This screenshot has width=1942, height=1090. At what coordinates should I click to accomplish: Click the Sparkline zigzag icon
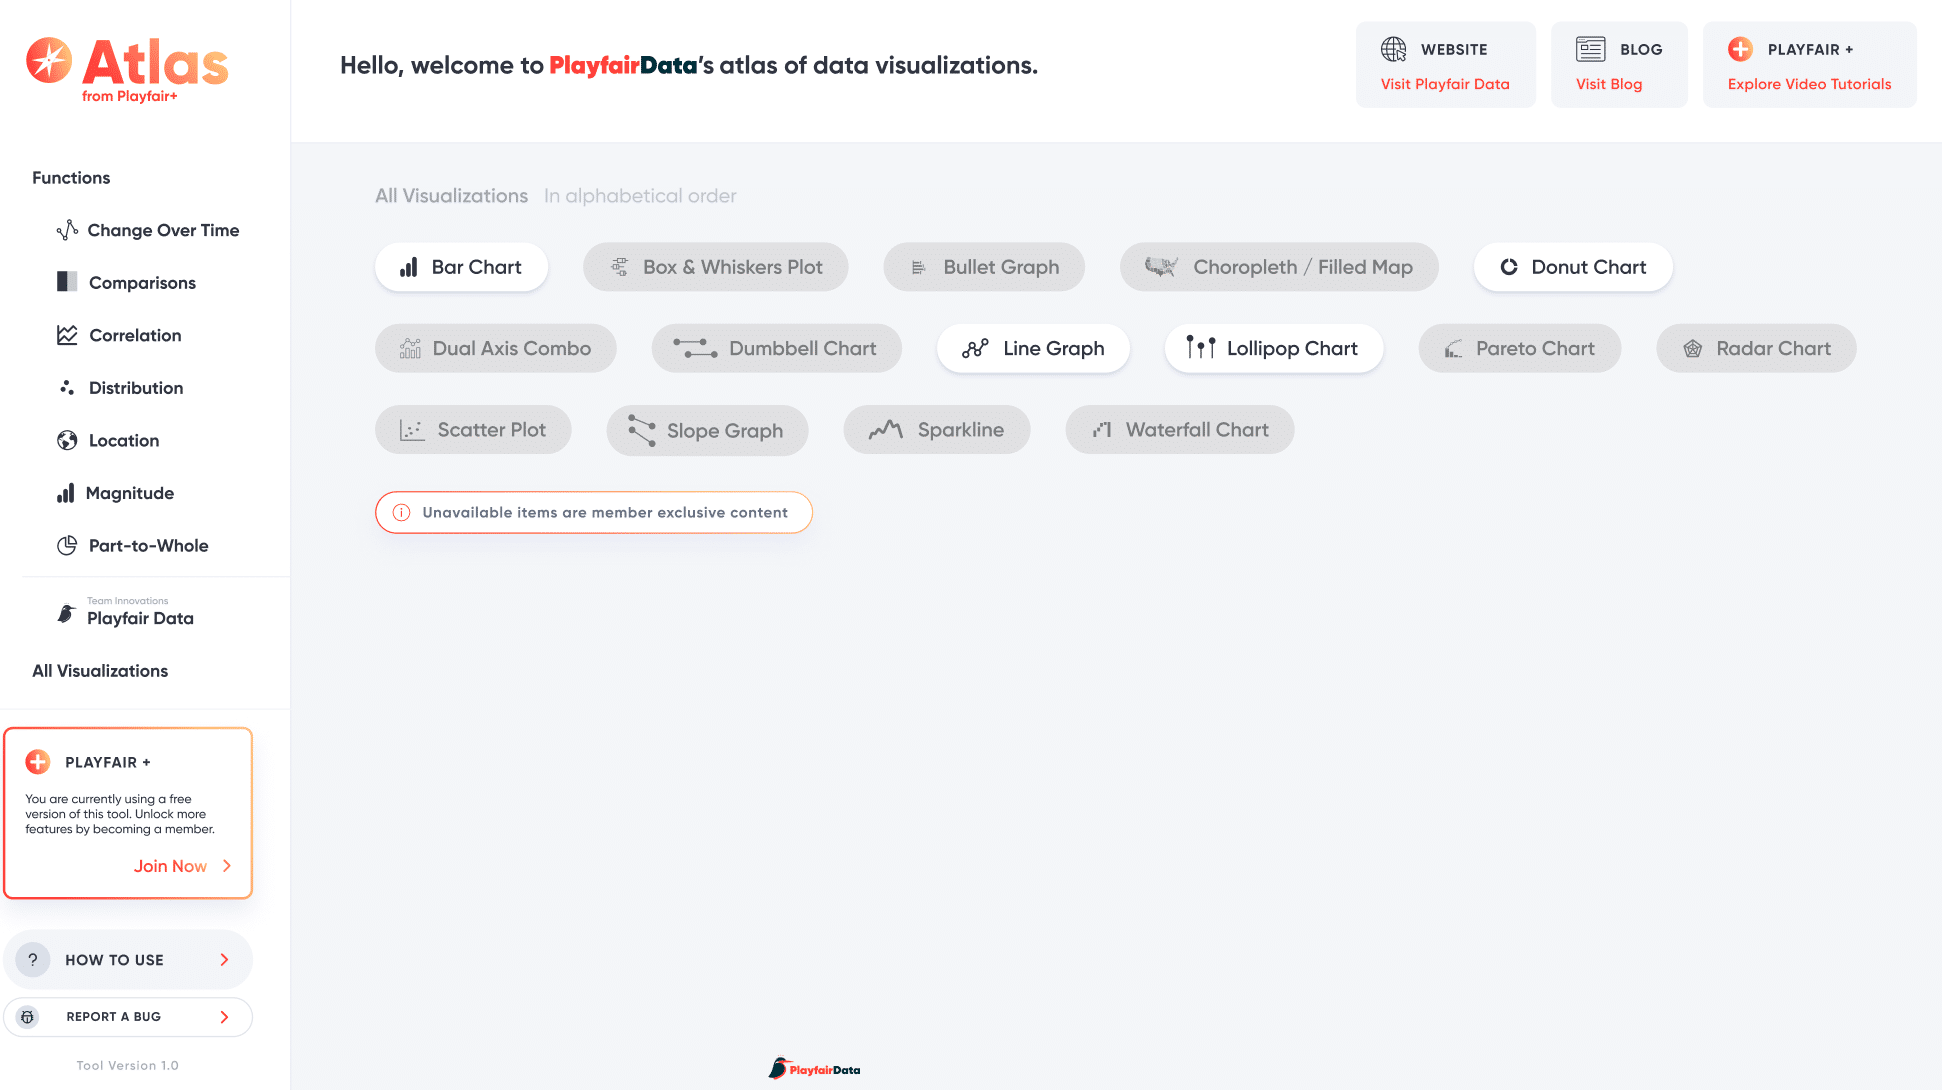pyautogui.click(x=886, y=430)
